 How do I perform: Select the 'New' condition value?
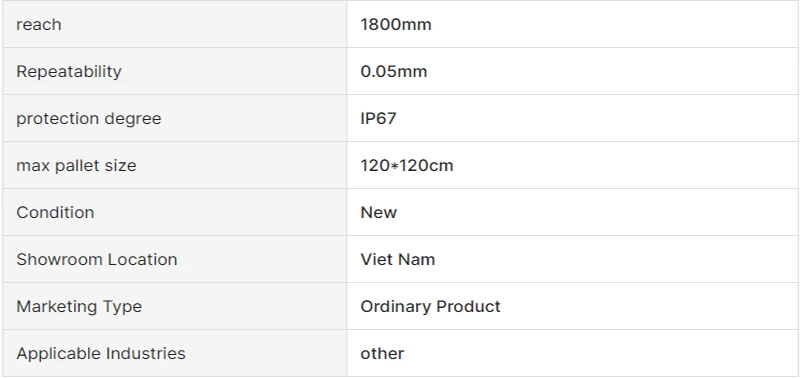[x=379, y=212]
